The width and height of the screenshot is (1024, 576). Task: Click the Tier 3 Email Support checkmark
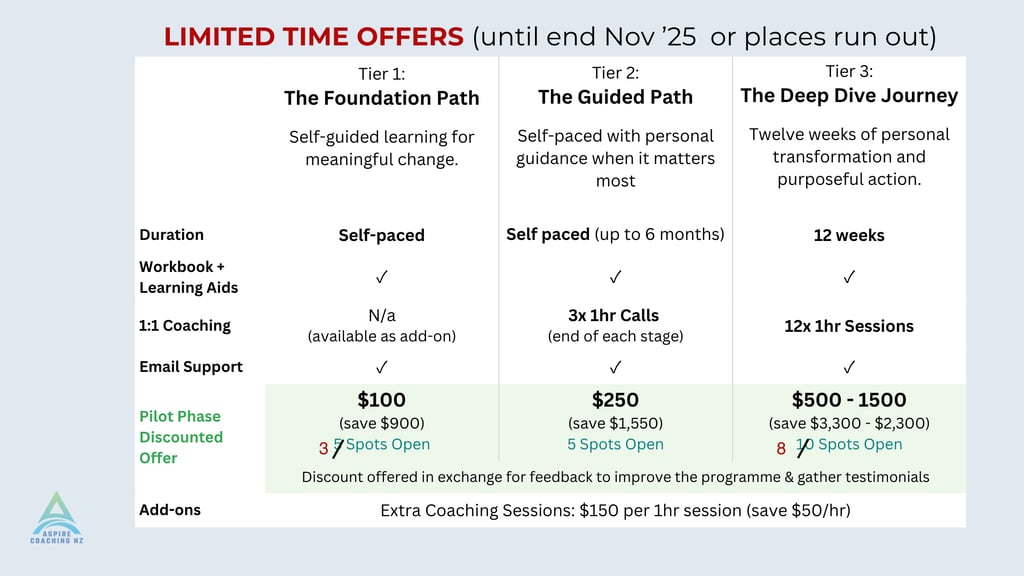849,367
